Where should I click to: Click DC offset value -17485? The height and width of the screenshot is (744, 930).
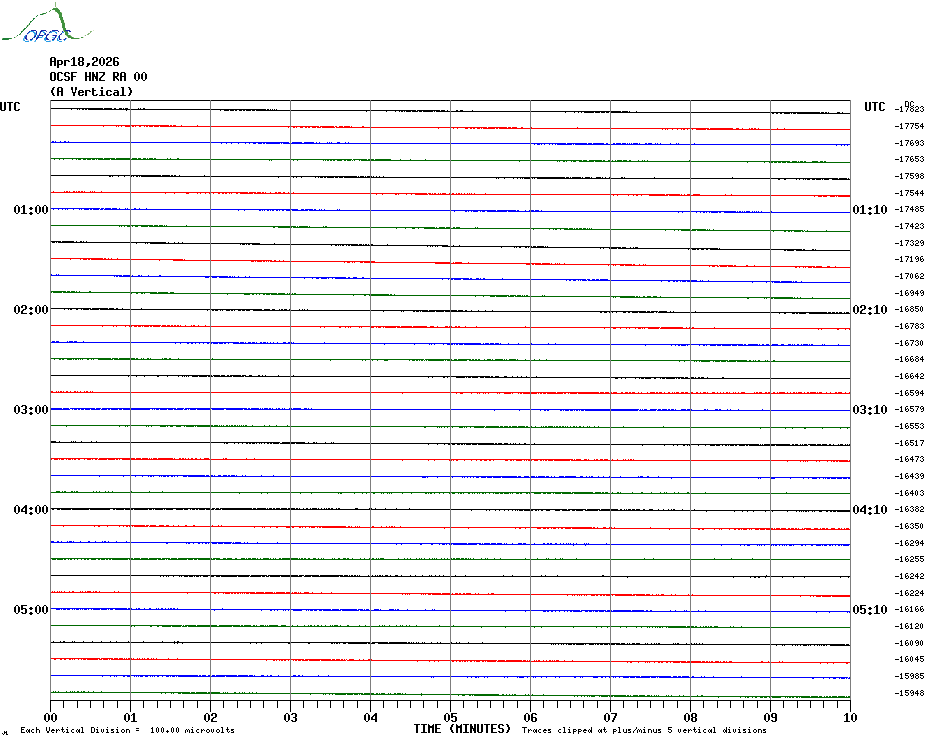click(x=909, y=209)
